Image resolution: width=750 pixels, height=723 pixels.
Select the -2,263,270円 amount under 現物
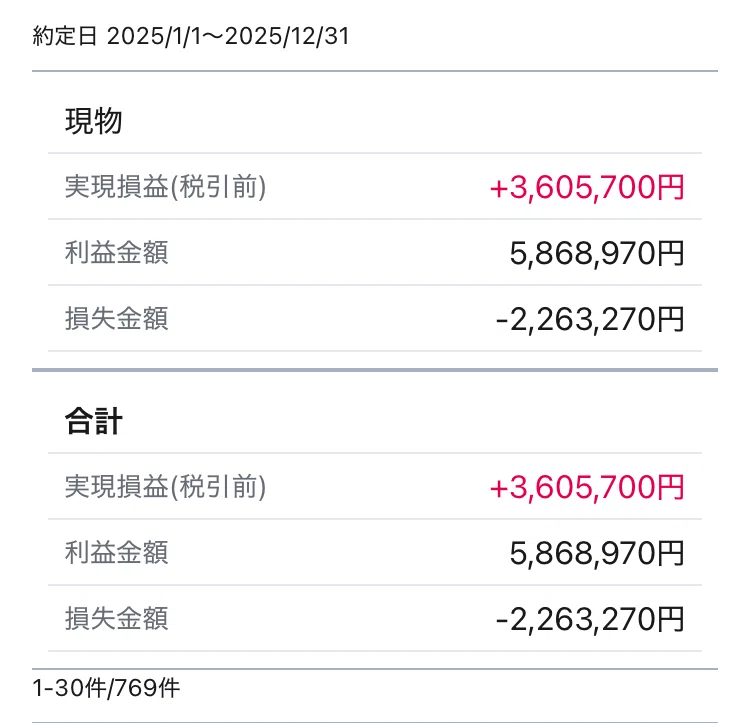(590, 319)
